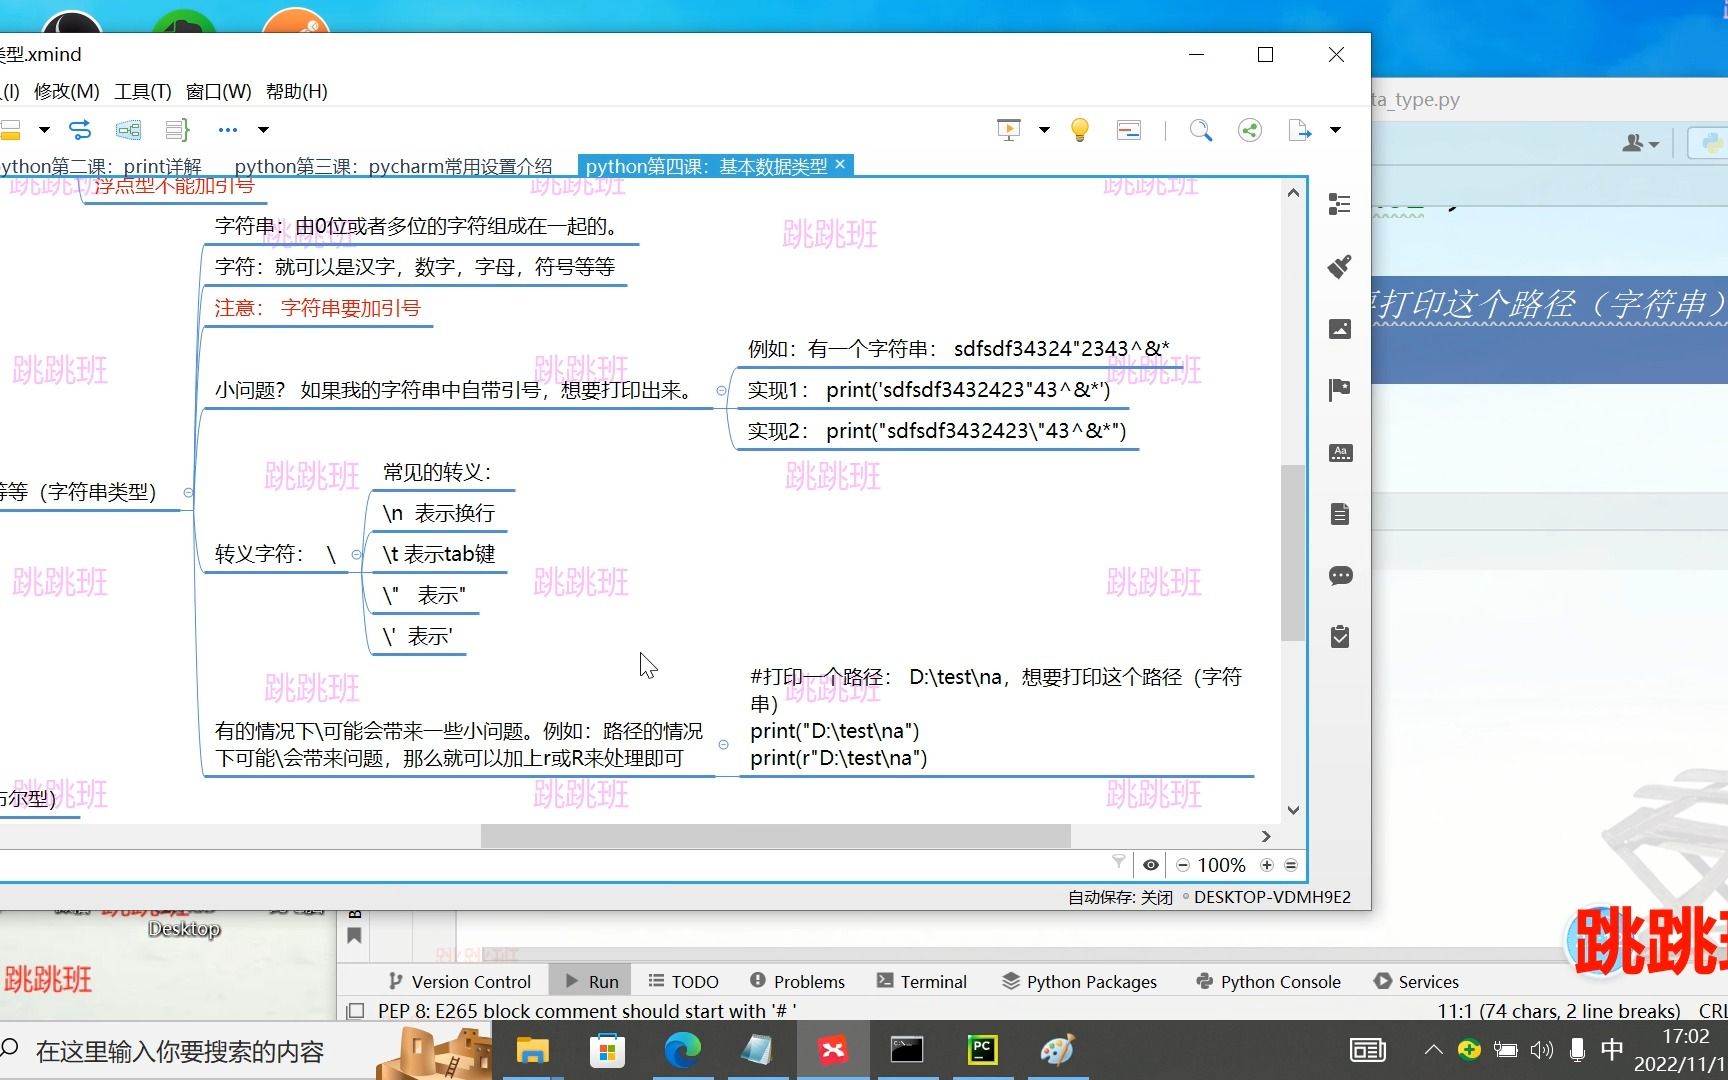The image size is (1728, 1080).
Task: Open Microsoft Store from the taskbar
Action: (607, 1050)
